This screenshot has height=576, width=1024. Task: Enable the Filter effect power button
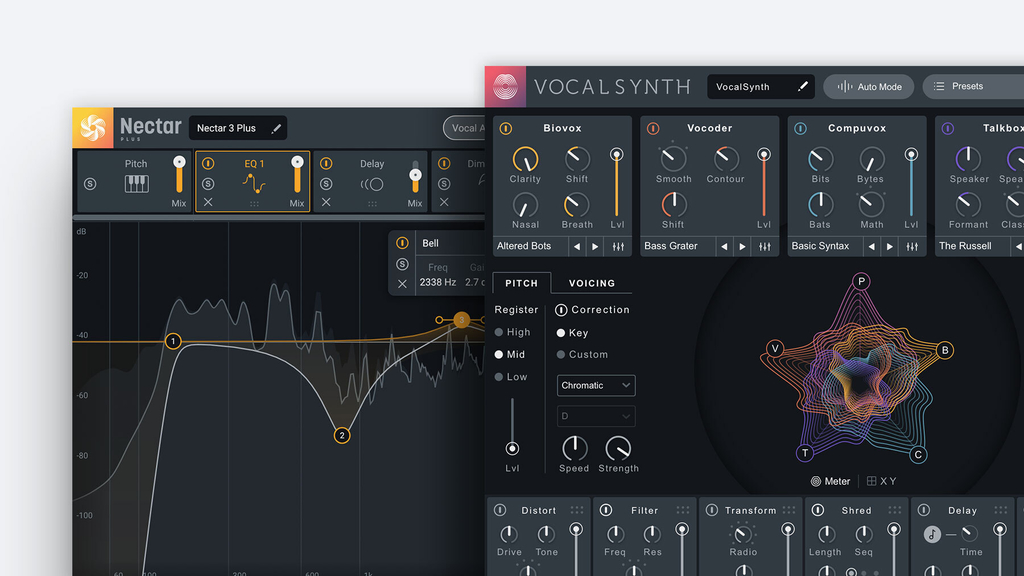(x=606, y=510)
